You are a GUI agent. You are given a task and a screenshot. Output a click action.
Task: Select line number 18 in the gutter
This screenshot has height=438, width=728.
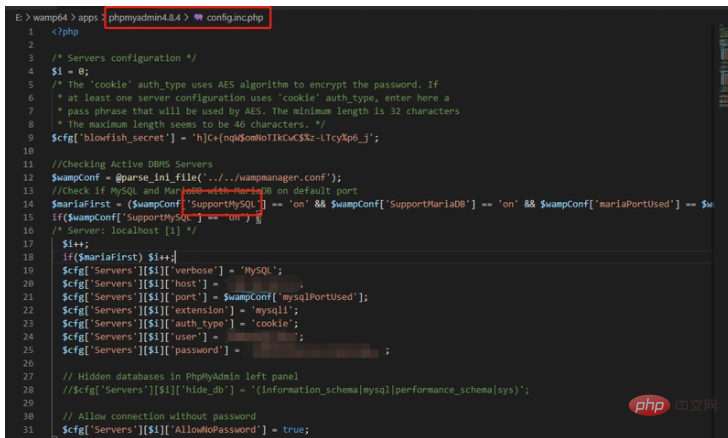tap(28, 257)
